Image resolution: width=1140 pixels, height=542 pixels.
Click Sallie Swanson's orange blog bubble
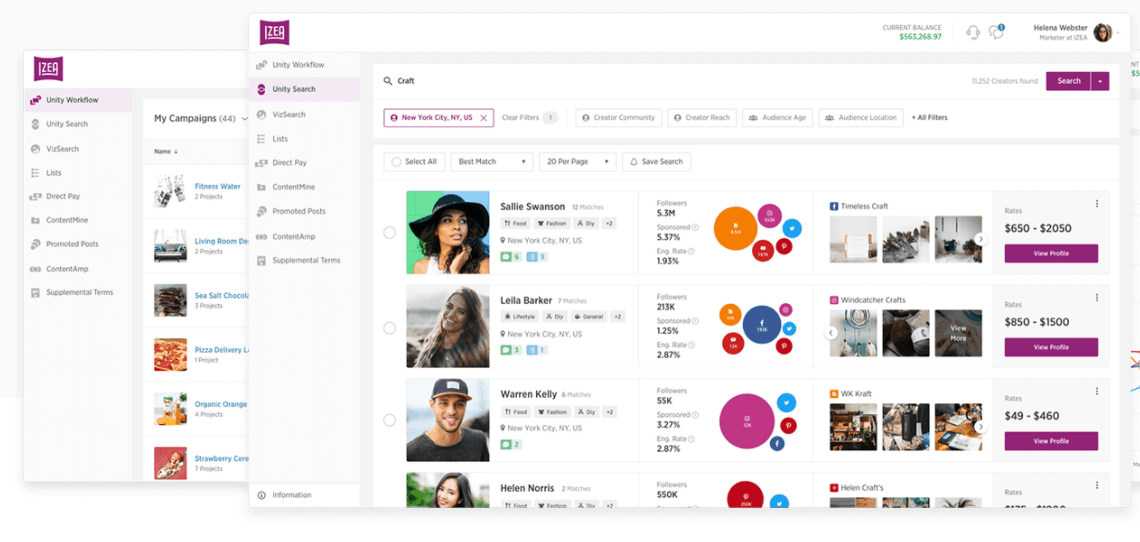tap(736, 228)
